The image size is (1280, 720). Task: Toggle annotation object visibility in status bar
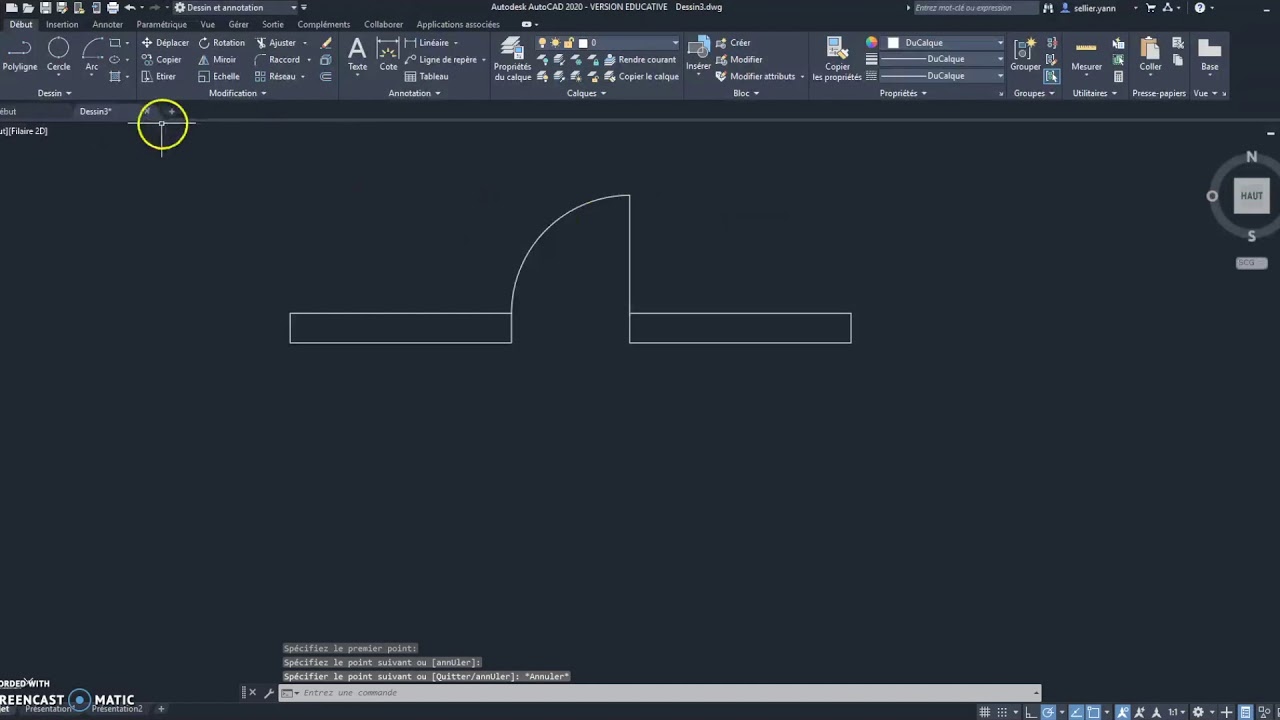[x=1122, y=712]
